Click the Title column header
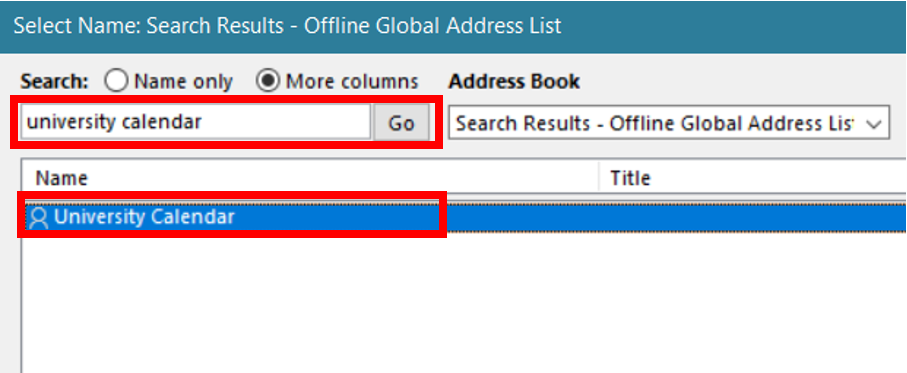Screen dimensions: 907x373 click(753, 178)
